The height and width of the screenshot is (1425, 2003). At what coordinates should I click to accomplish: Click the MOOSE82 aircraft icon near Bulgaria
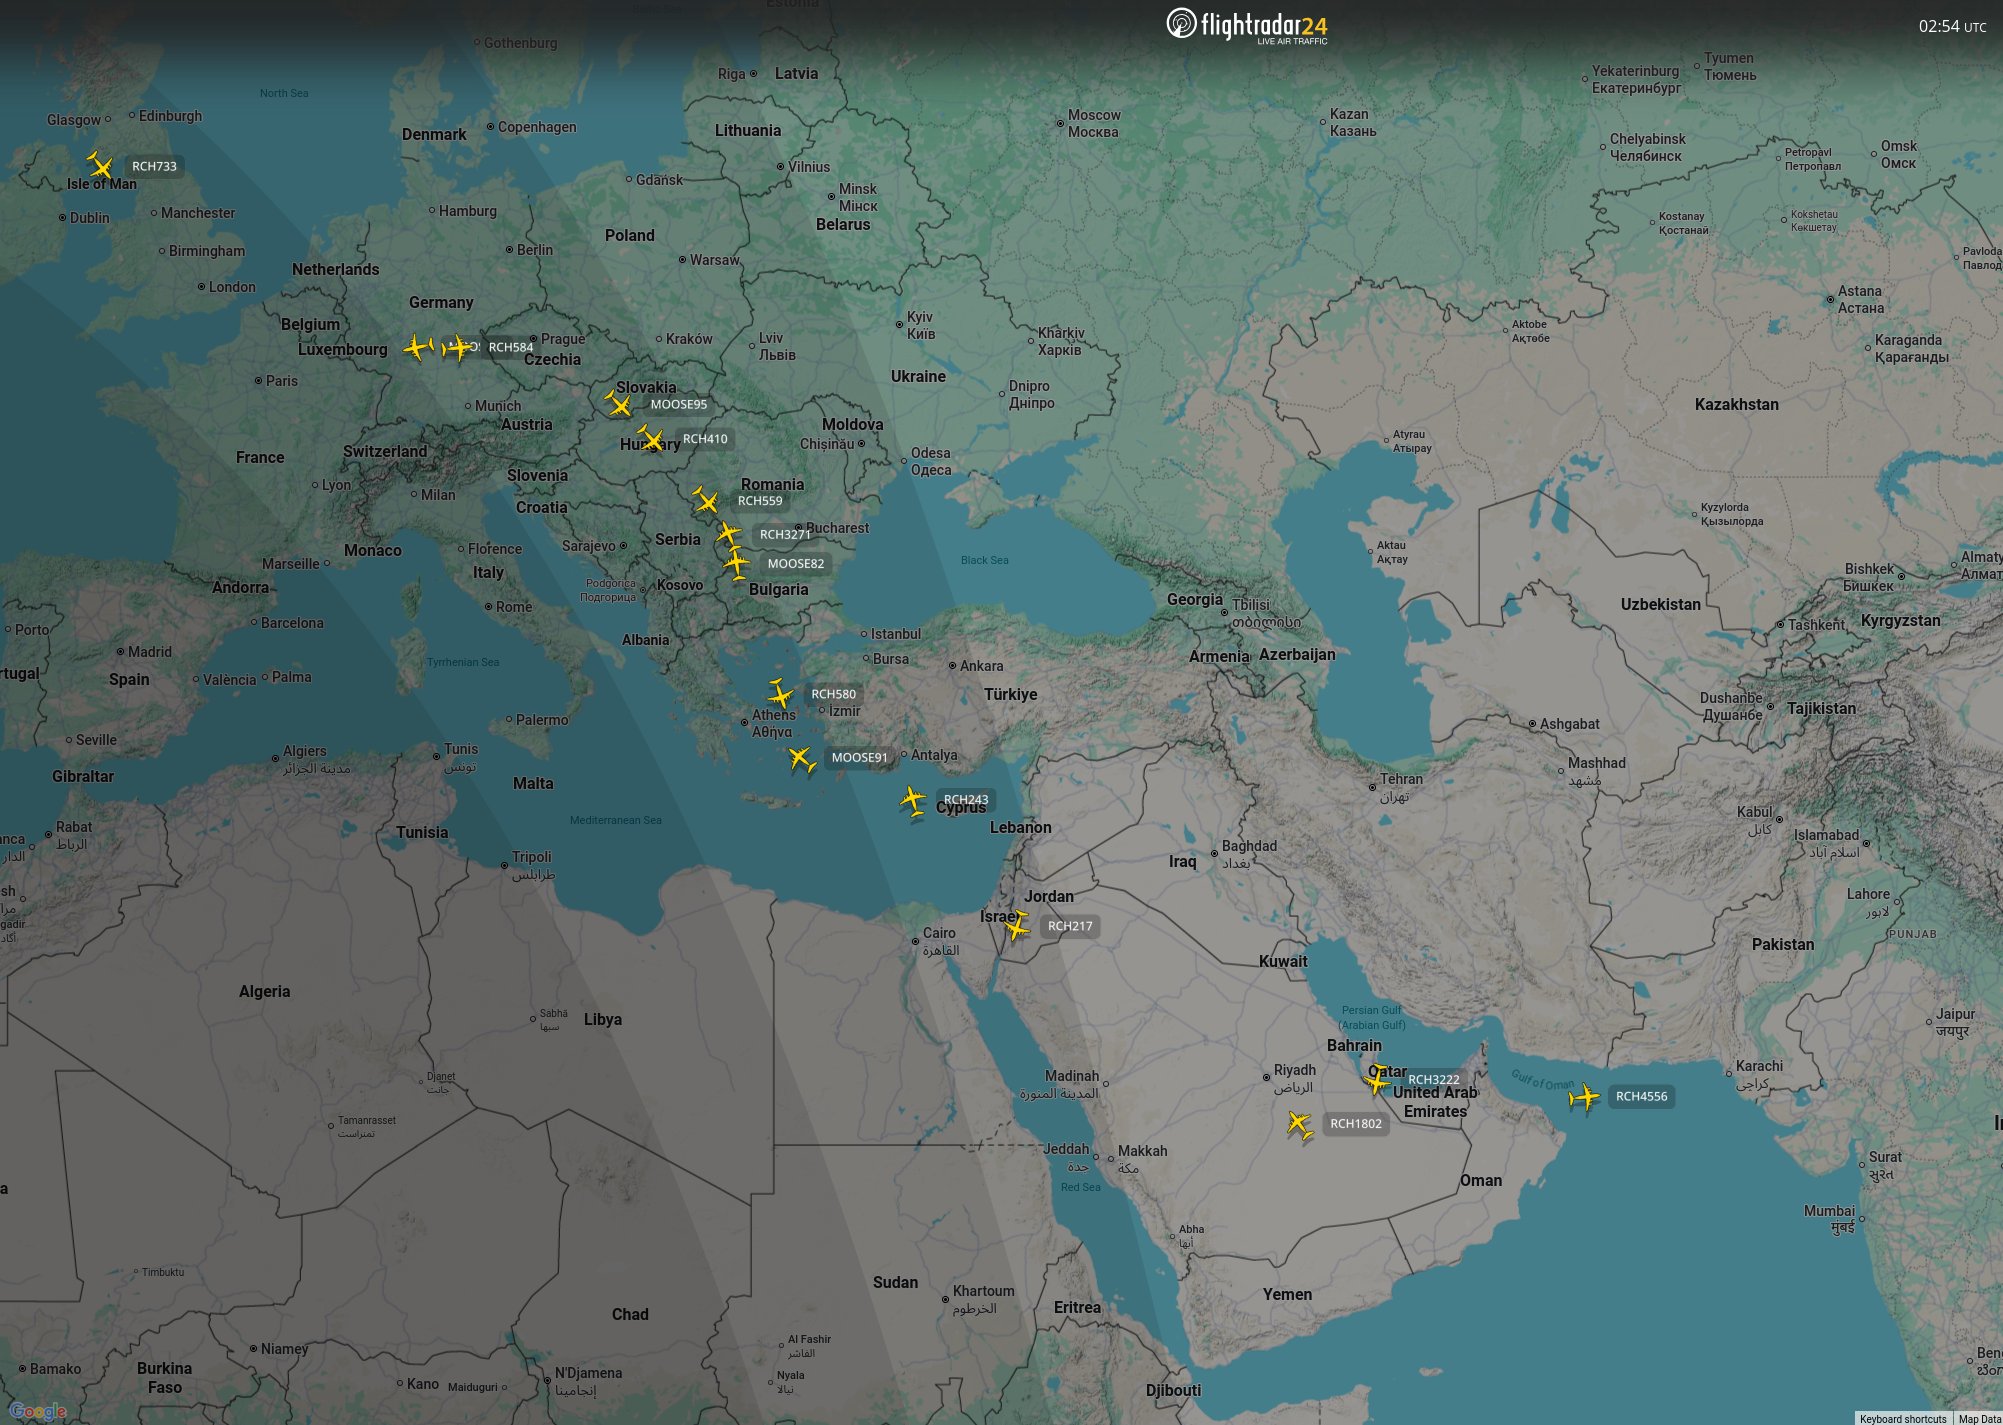[737, 563]
